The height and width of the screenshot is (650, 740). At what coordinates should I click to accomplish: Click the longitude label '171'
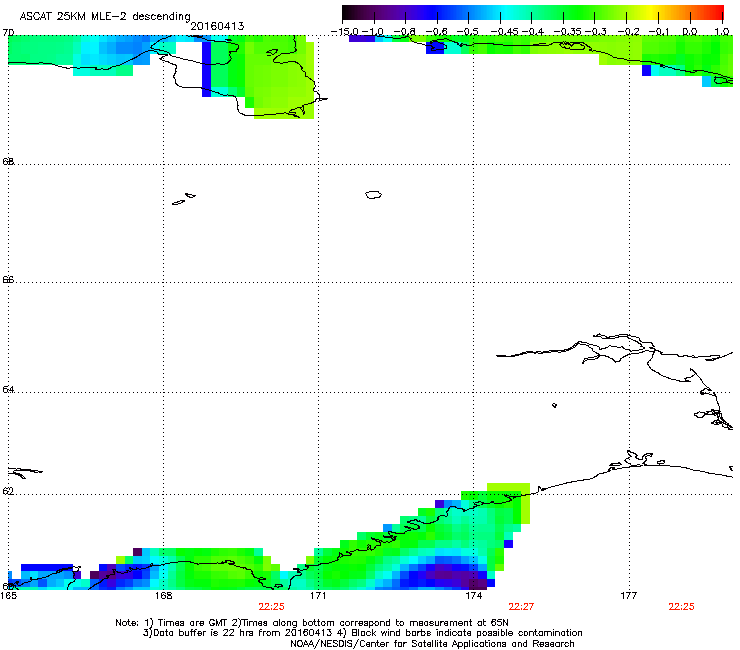coord(318,596)
